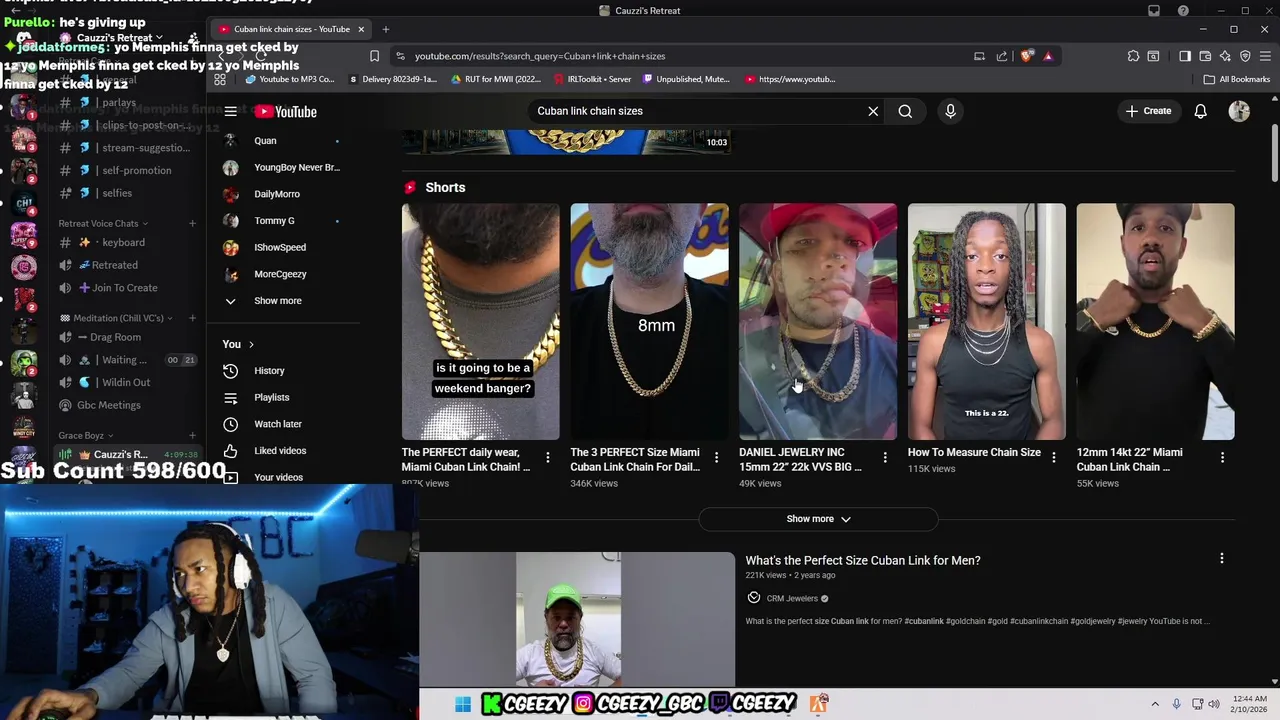Viewport: 1280px width, 720px height.
Task: Expand Shorts shelf with Show more
Action: pyautogui.click(x=818, y=519)
